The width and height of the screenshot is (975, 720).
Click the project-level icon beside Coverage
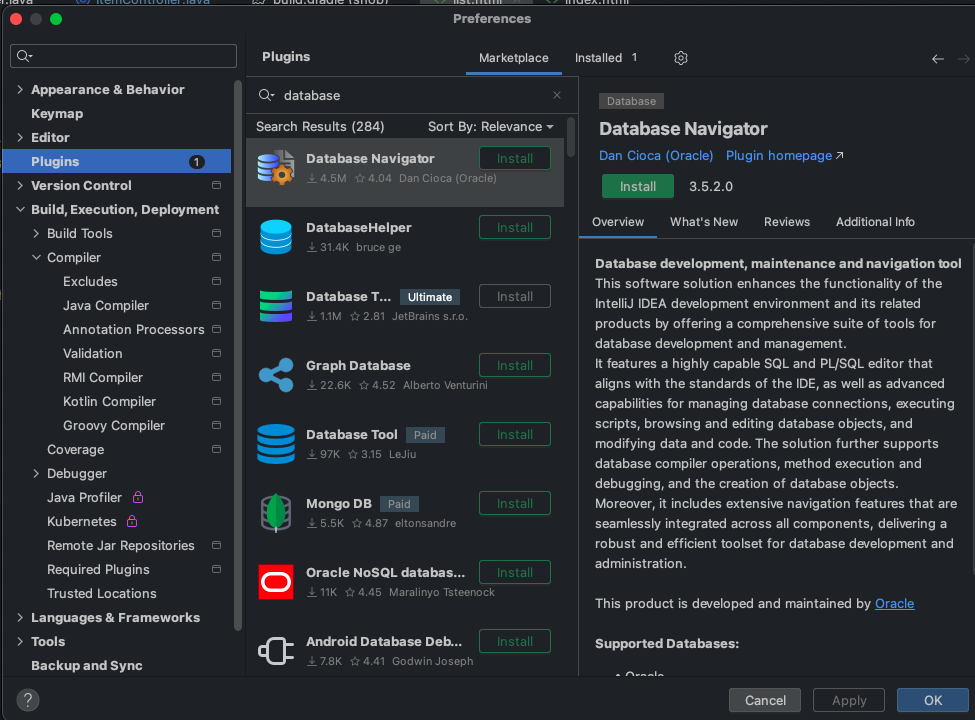tap(216, 449)
